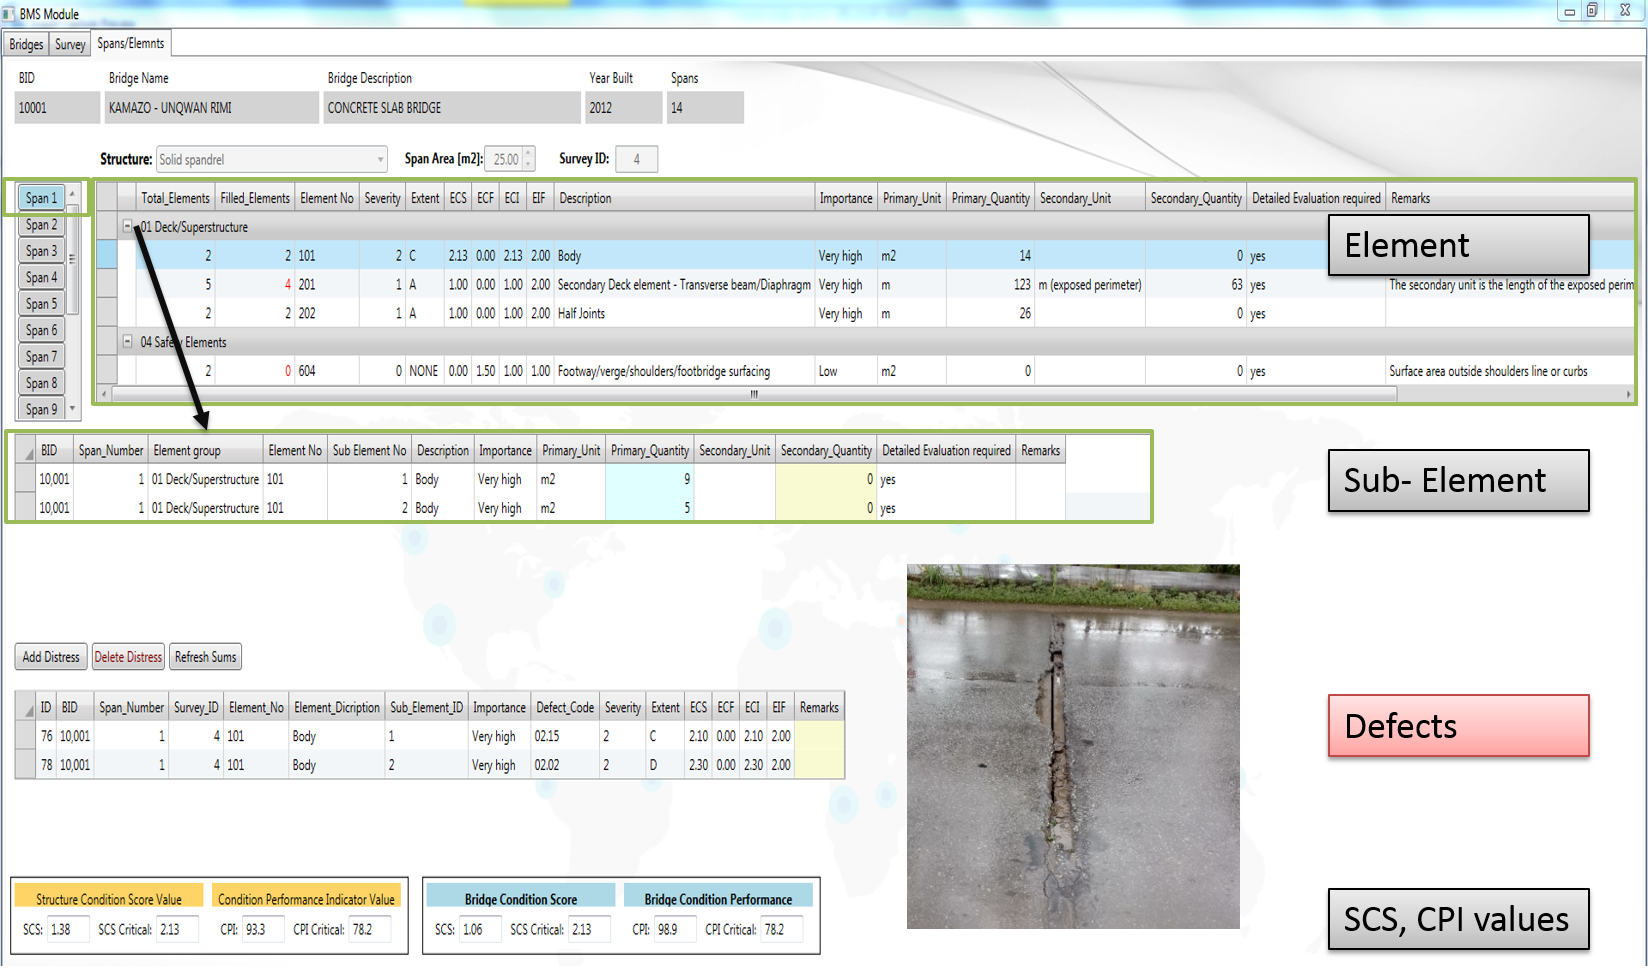Viewport: 1648px width, 974px height.
Task: Click the Bridge Description field
Action: pyautogui.click(x=451, y=108)
